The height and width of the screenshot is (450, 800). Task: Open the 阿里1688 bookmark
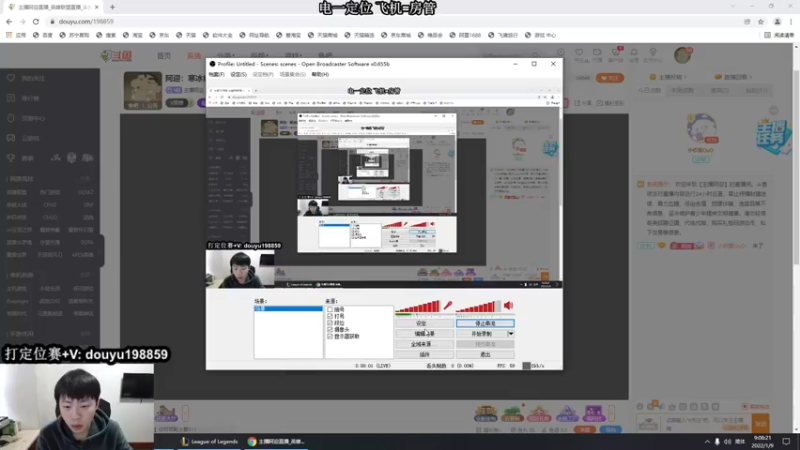(x=465, y=35)
